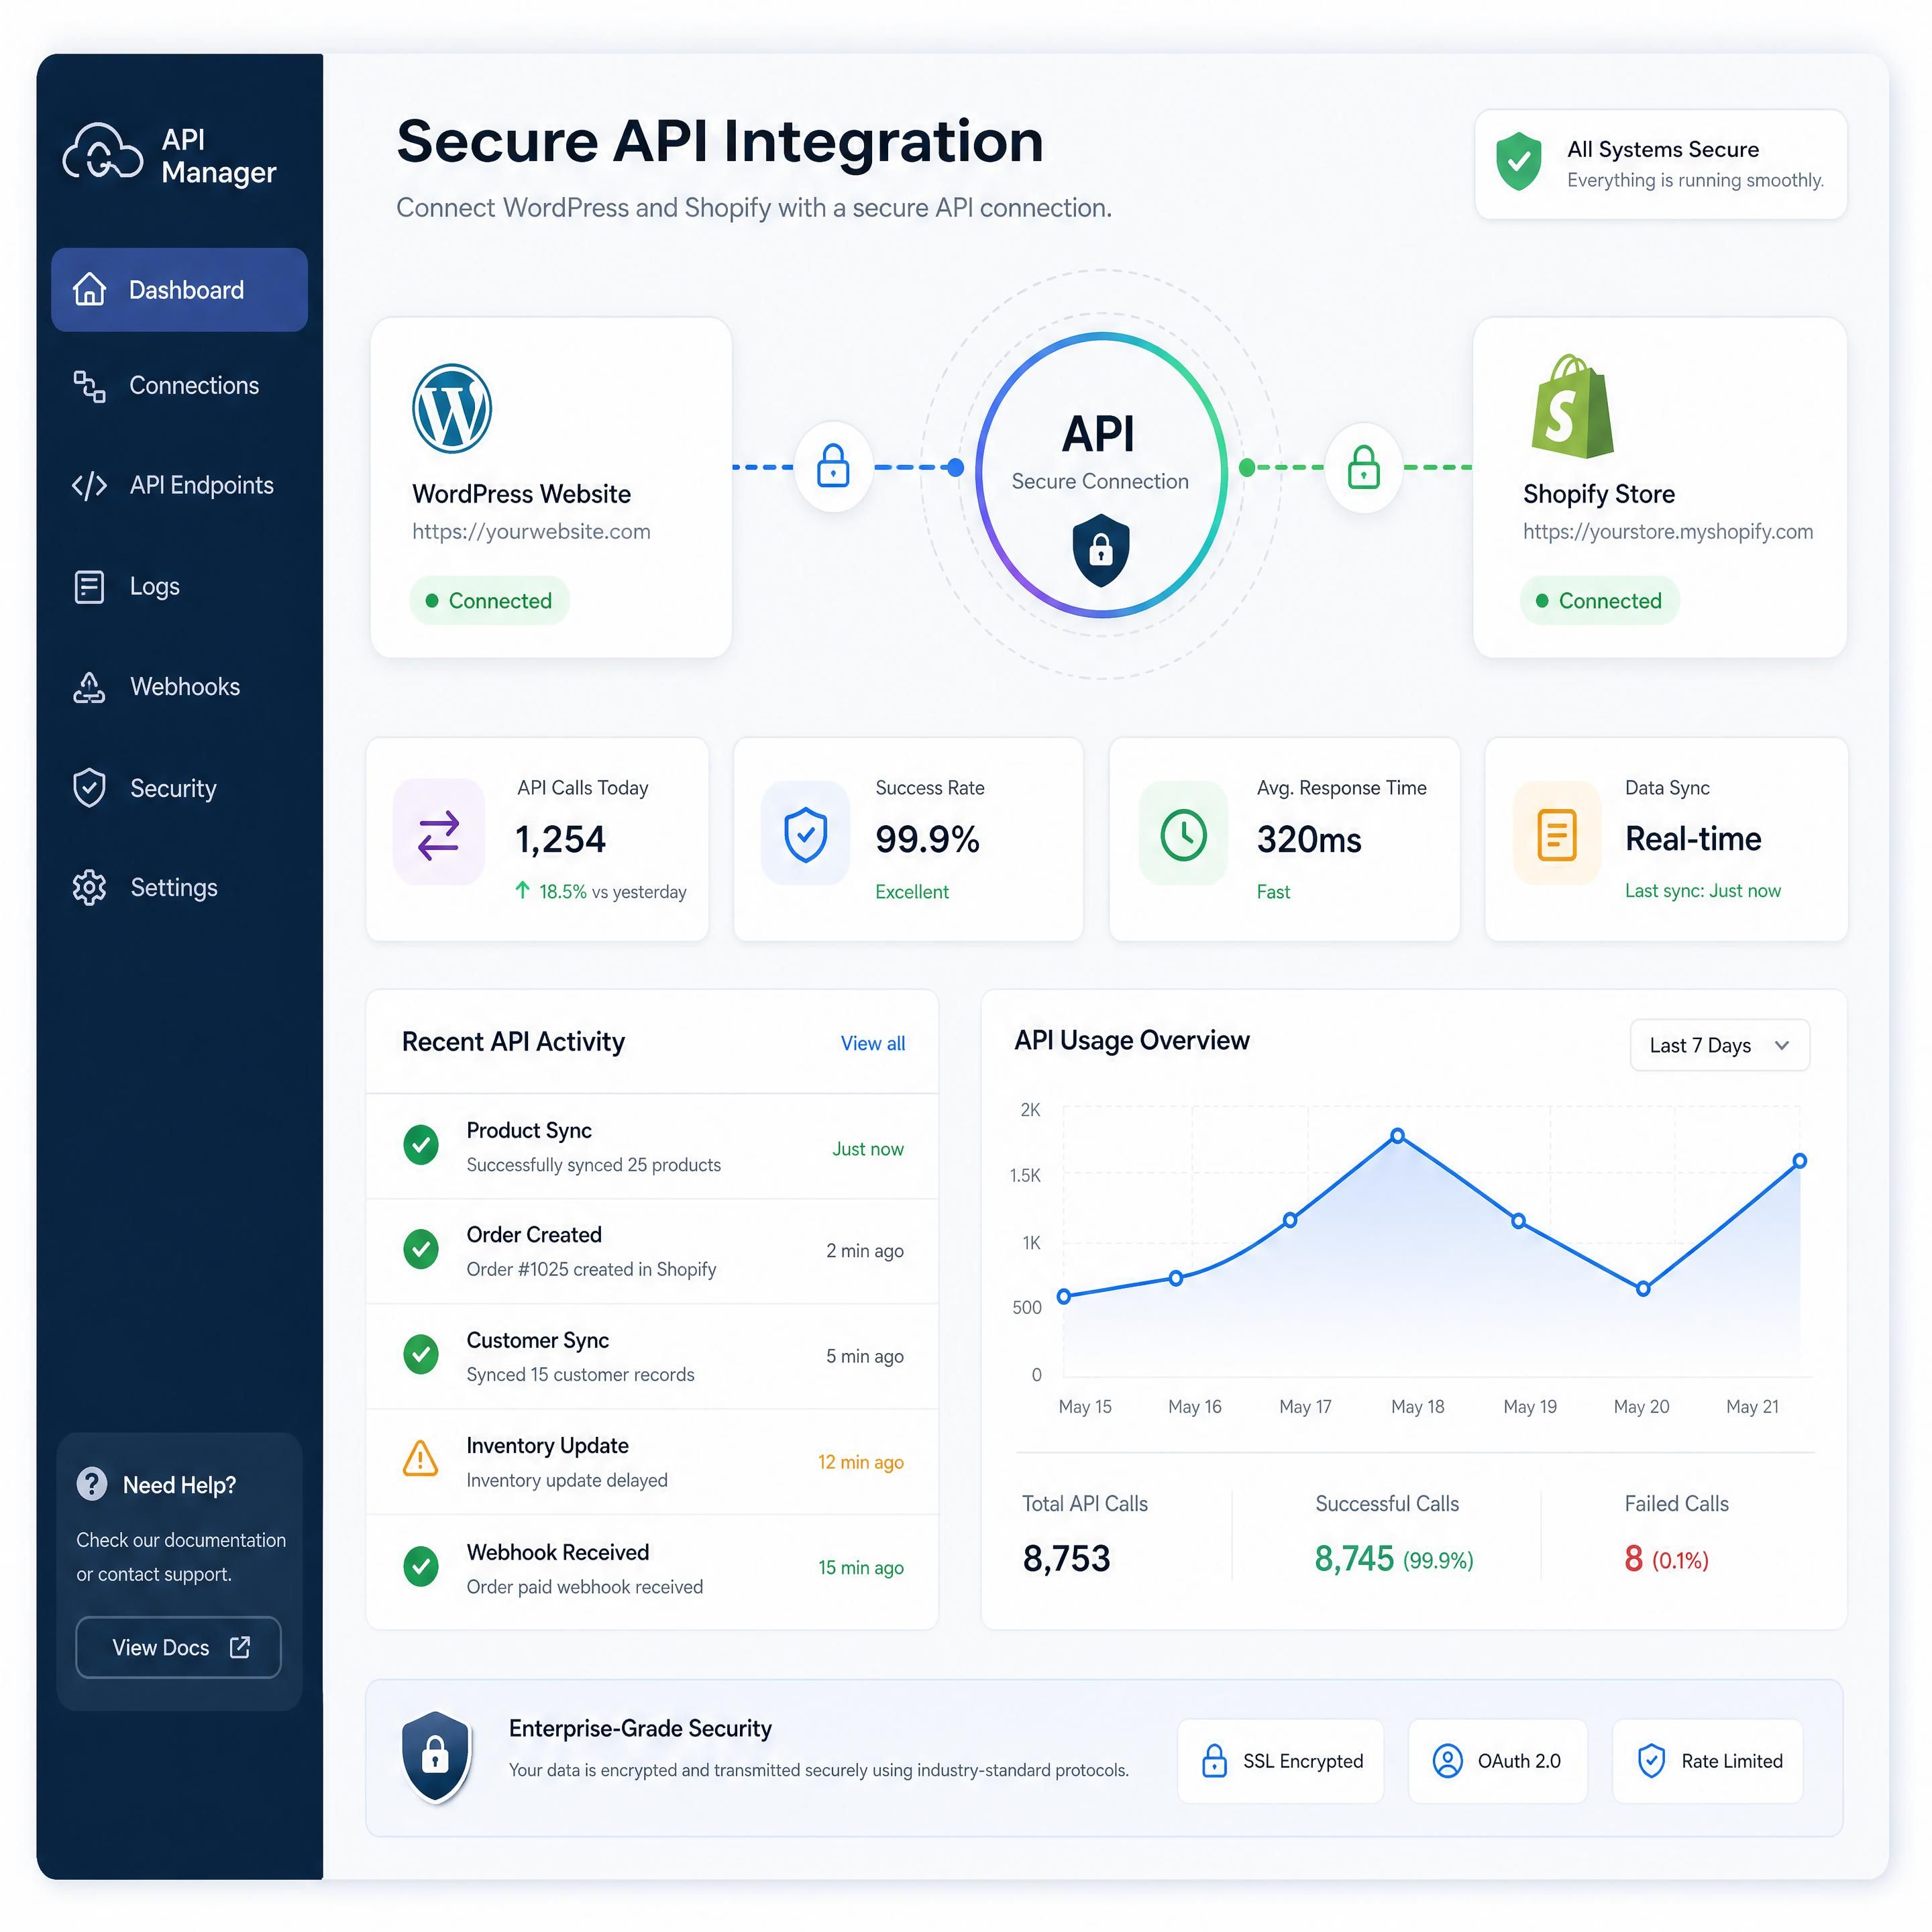Click the WordPress Connected status badge

[489, 601]
